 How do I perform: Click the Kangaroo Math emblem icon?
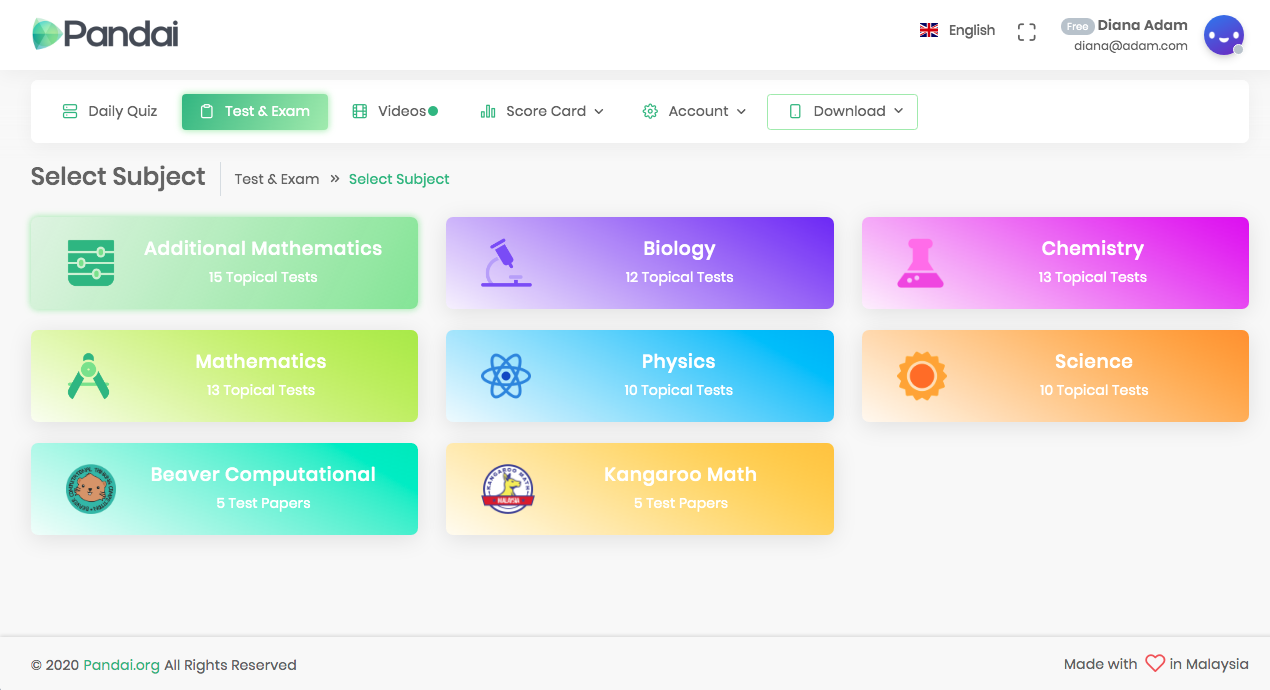[x=507, y=489]
